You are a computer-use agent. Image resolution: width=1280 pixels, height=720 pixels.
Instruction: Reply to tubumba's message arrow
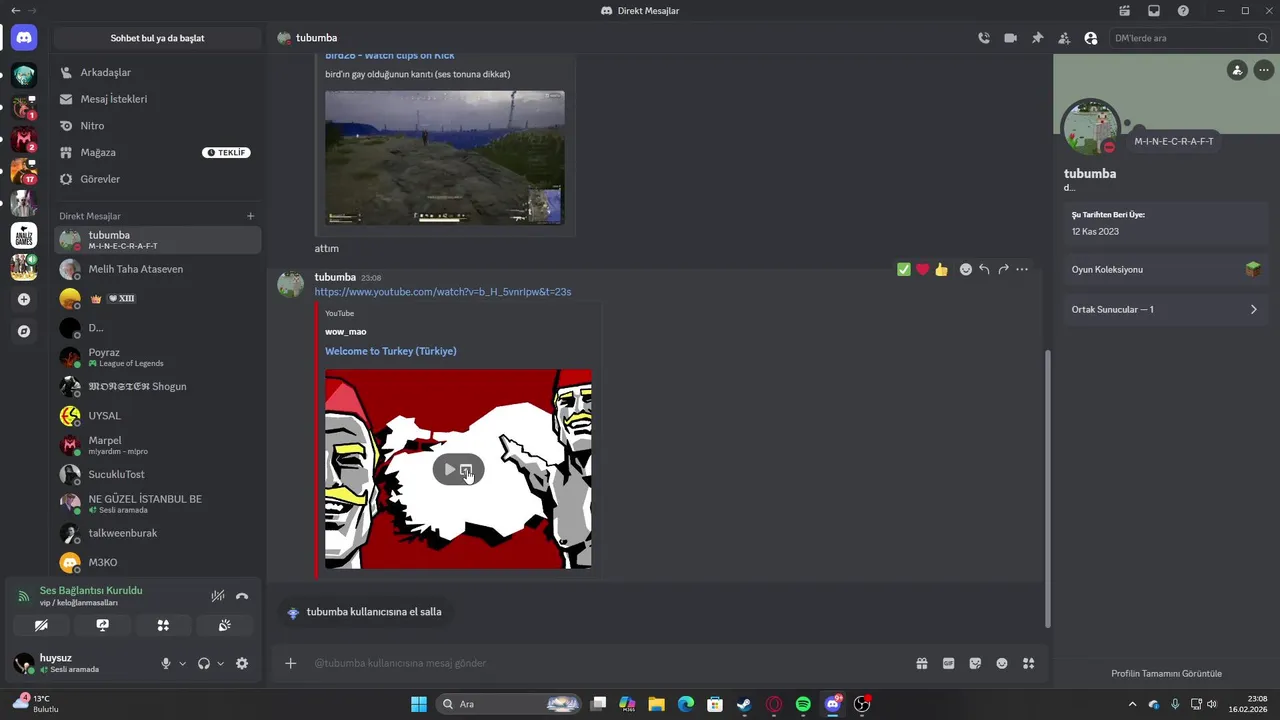click(985, 269)
